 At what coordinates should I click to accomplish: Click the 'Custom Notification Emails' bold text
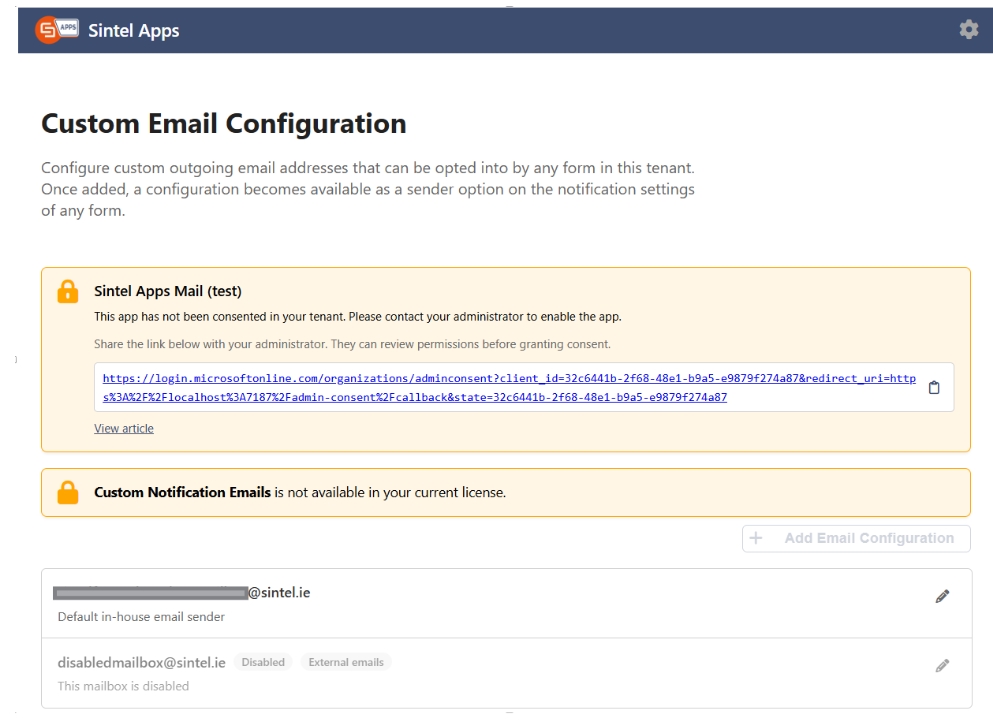pyautogui.click(x=182, y=492)
